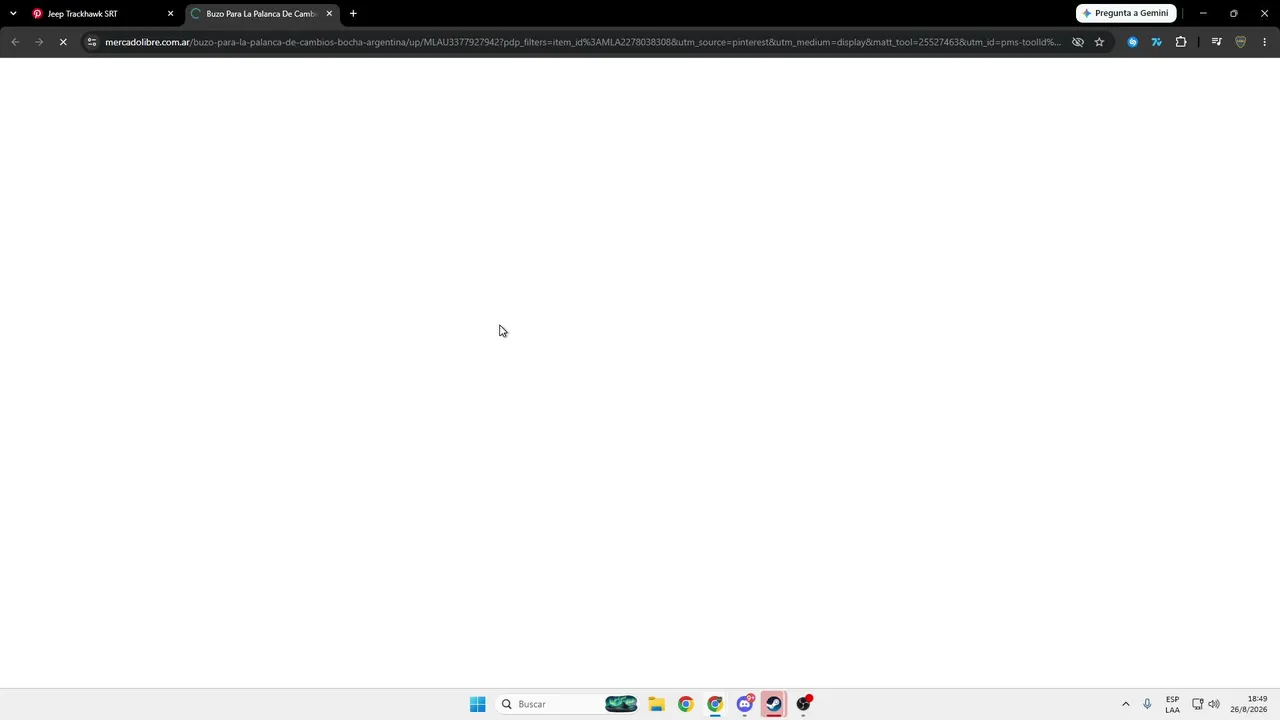Switch ESP LAA keyboard language
This screenshot has width=1280, height=720.
tap(1172, 704)
